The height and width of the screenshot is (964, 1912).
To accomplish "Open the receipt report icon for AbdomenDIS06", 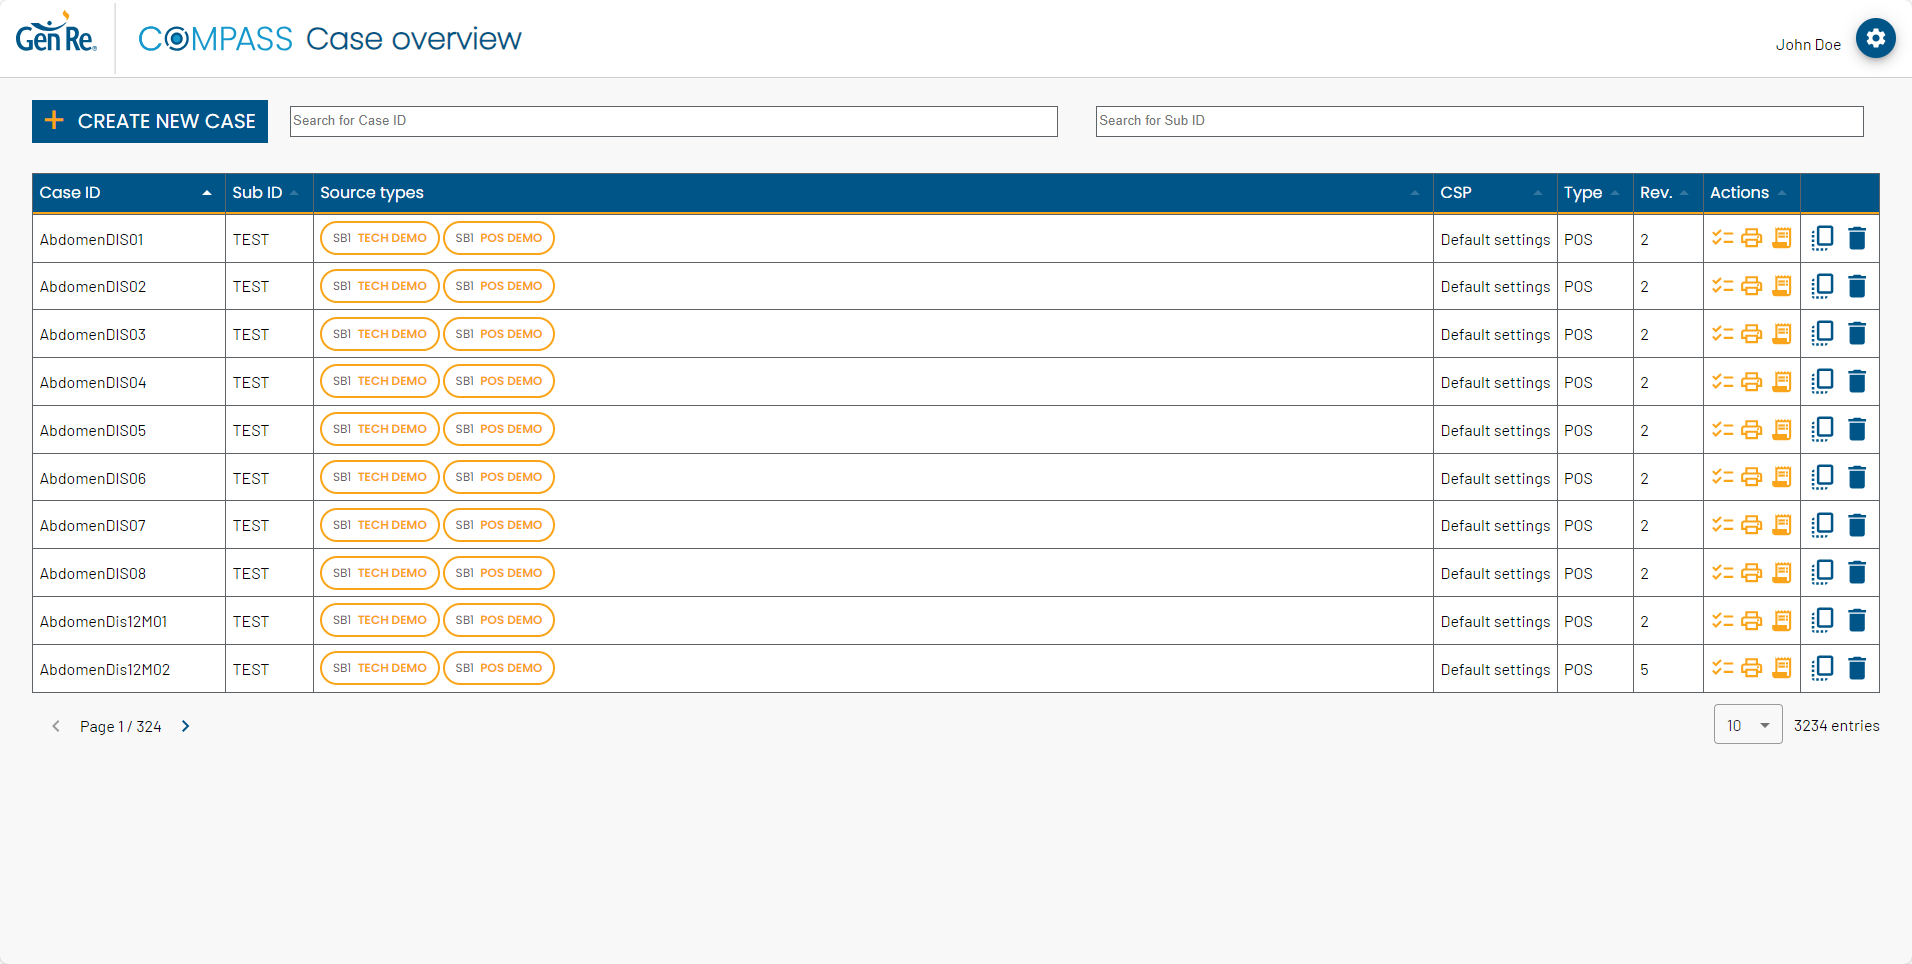I will pos(1781,477).
